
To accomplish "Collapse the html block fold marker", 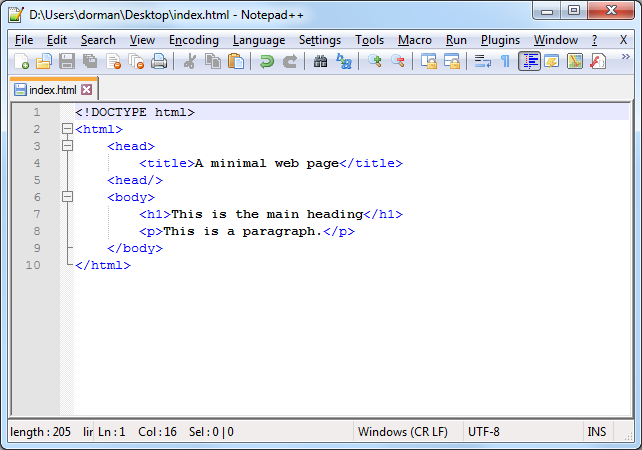I will click(68, 129).
